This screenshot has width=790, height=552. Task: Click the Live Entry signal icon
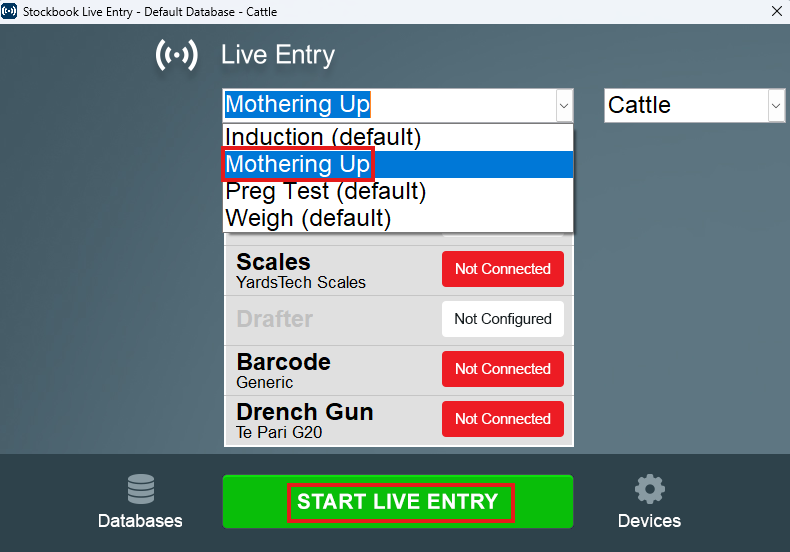[x=177, y=55]
